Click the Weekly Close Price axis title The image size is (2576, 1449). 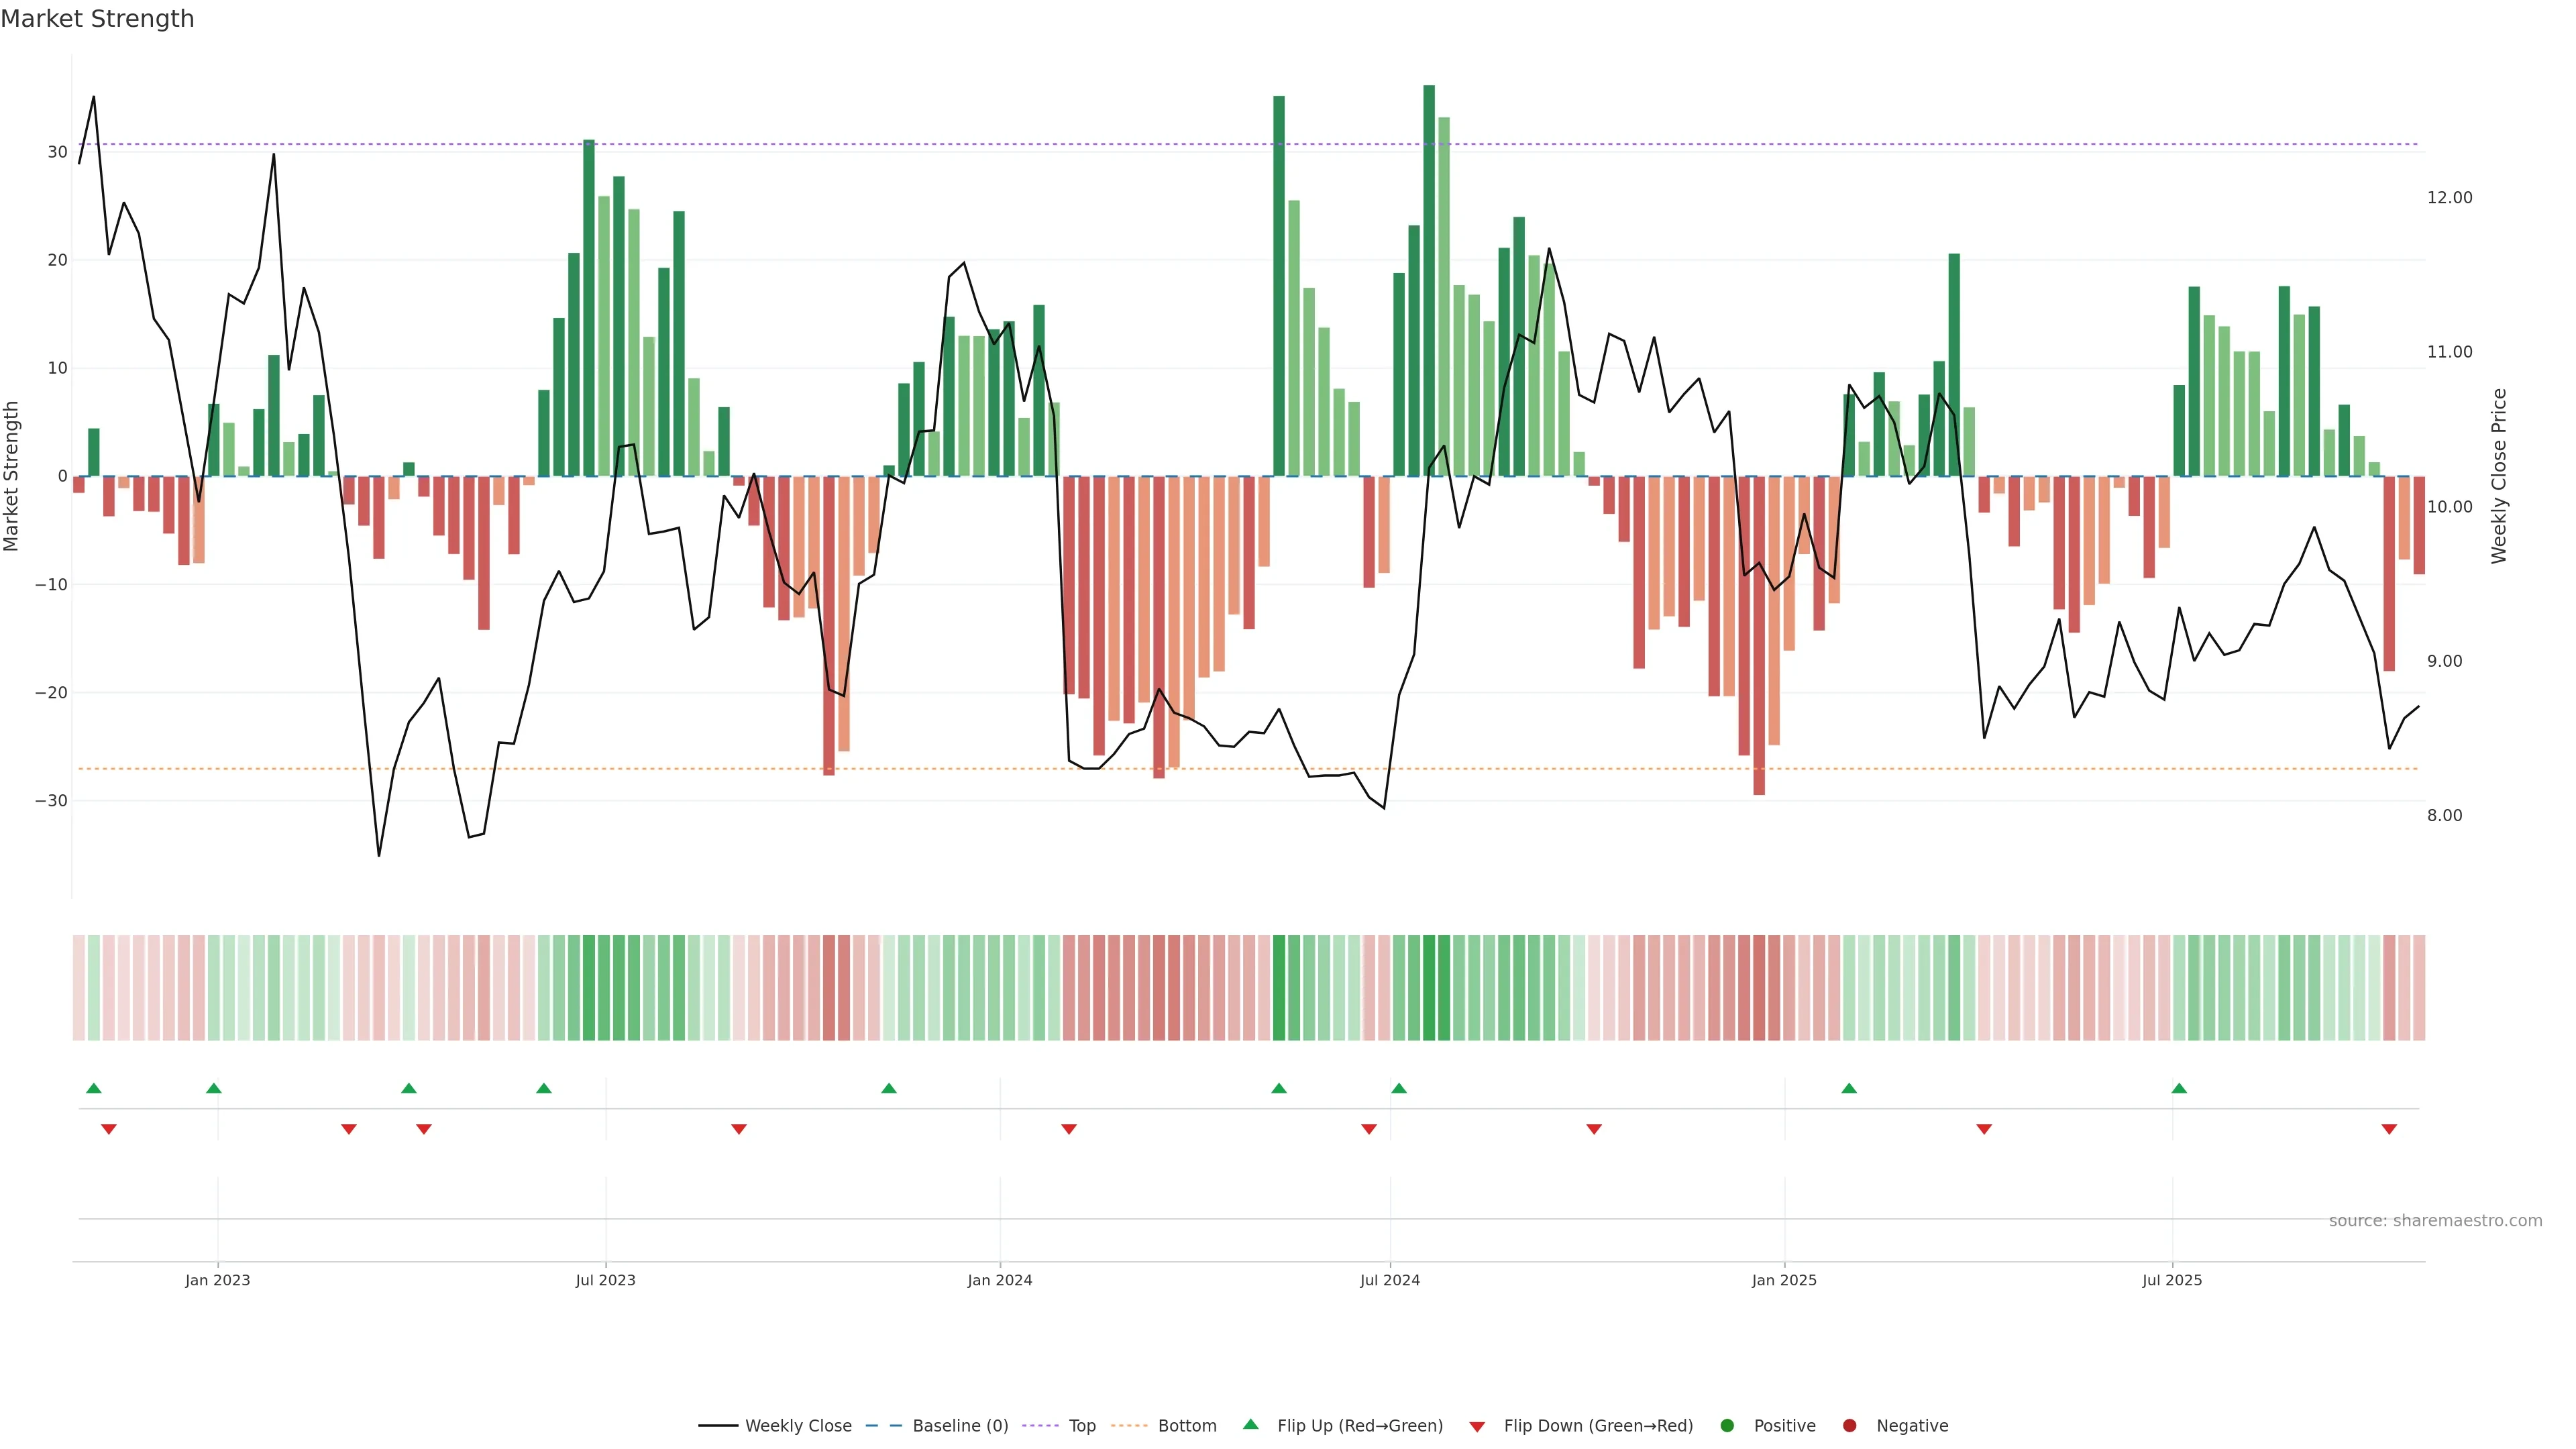pyautogui.click(x=2499, y=476)
